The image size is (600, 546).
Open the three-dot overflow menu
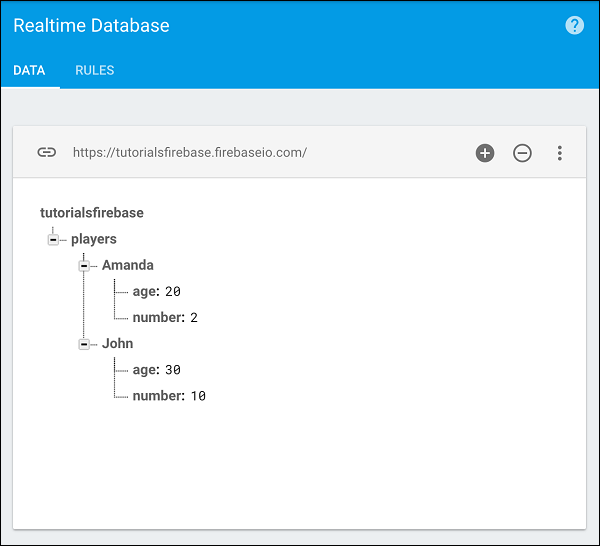point(560,153)
